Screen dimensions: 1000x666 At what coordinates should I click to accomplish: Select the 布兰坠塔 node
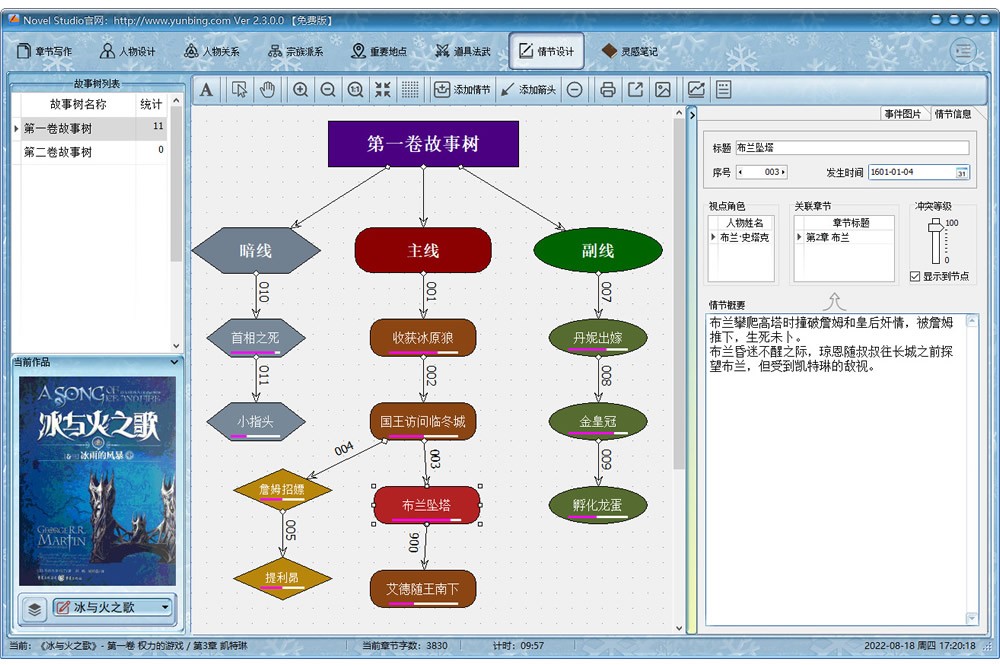tap(427, 505)
